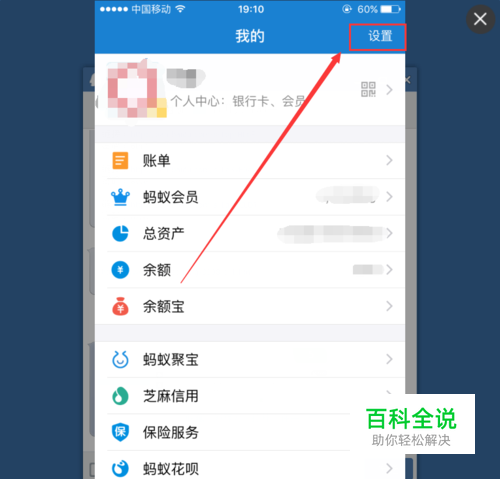Screen dimensions: 500x479
Task: Tap the 我的 page title
Action: [x=250, y=36]
